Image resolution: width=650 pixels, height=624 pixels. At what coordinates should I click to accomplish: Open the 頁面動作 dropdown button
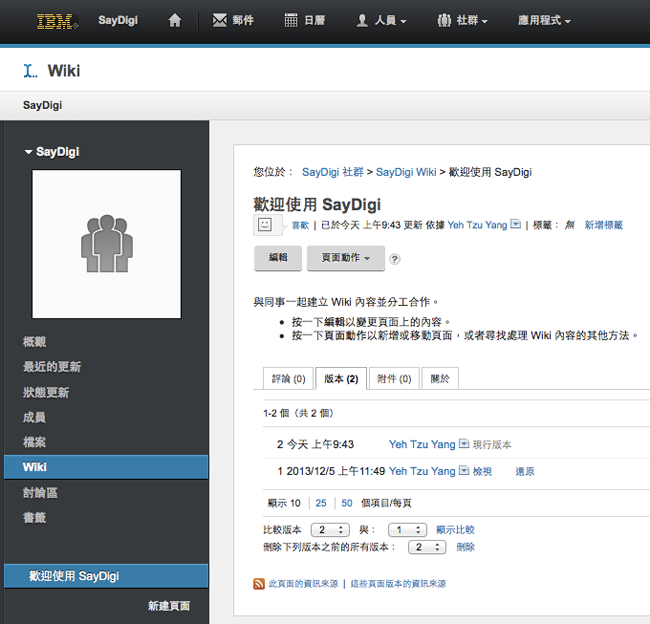click(345, 258)
